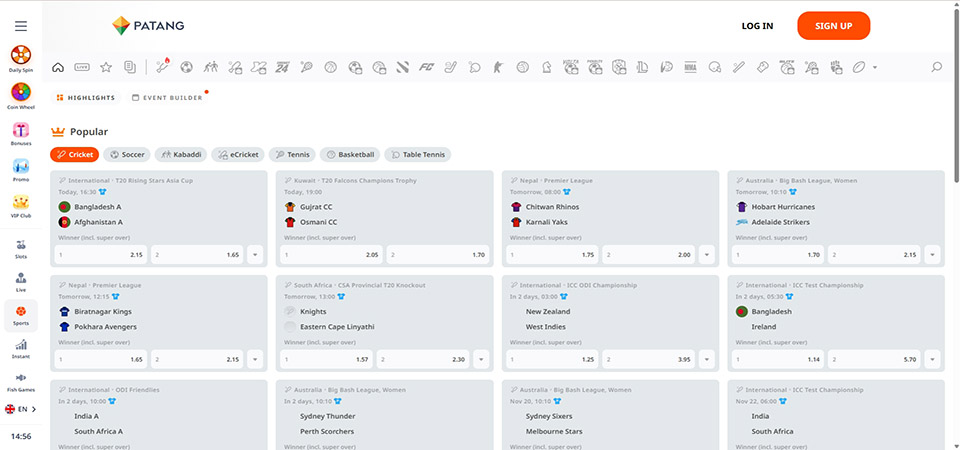Image resolution: width=960 pixels, height=450 pixels.
Task: Go to Slots in the sidebar
Action: [21, 249]
